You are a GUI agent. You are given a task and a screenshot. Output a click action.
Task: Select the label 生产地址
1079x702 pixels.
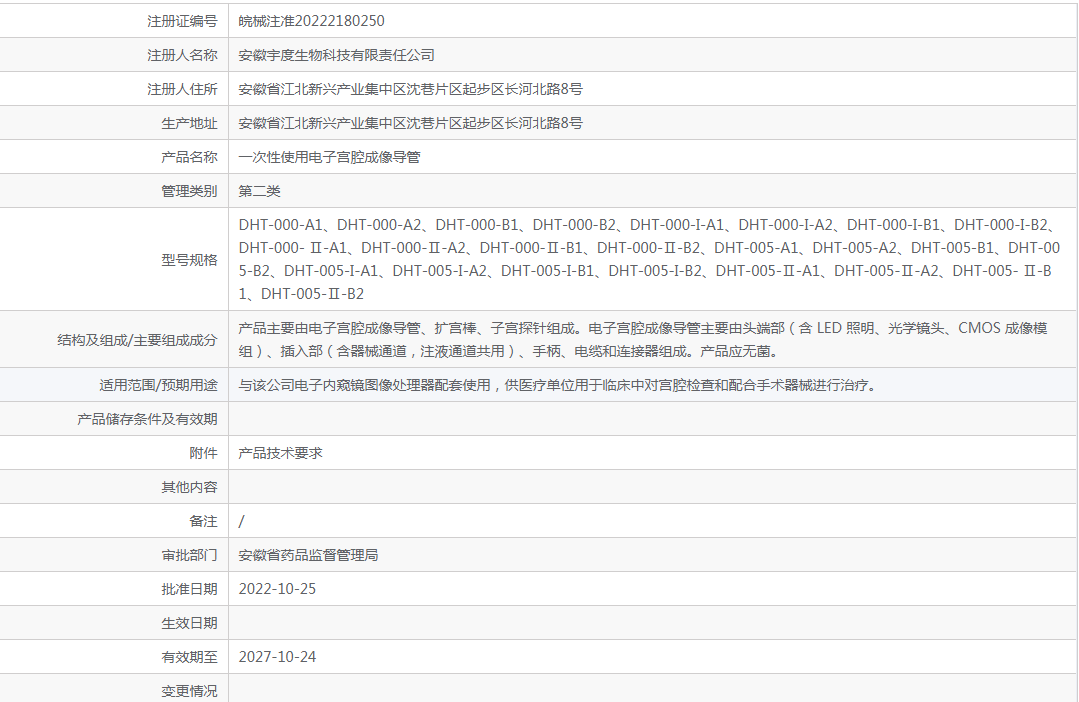click(x=189, y=123)
